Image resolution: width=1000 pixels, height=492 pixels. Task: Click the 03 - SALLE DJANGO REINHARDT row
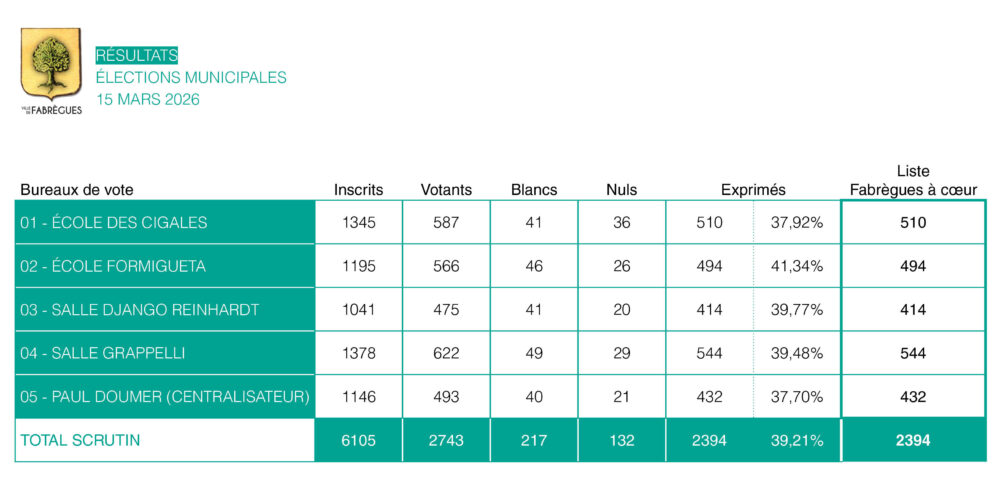(x=165, y=310)
